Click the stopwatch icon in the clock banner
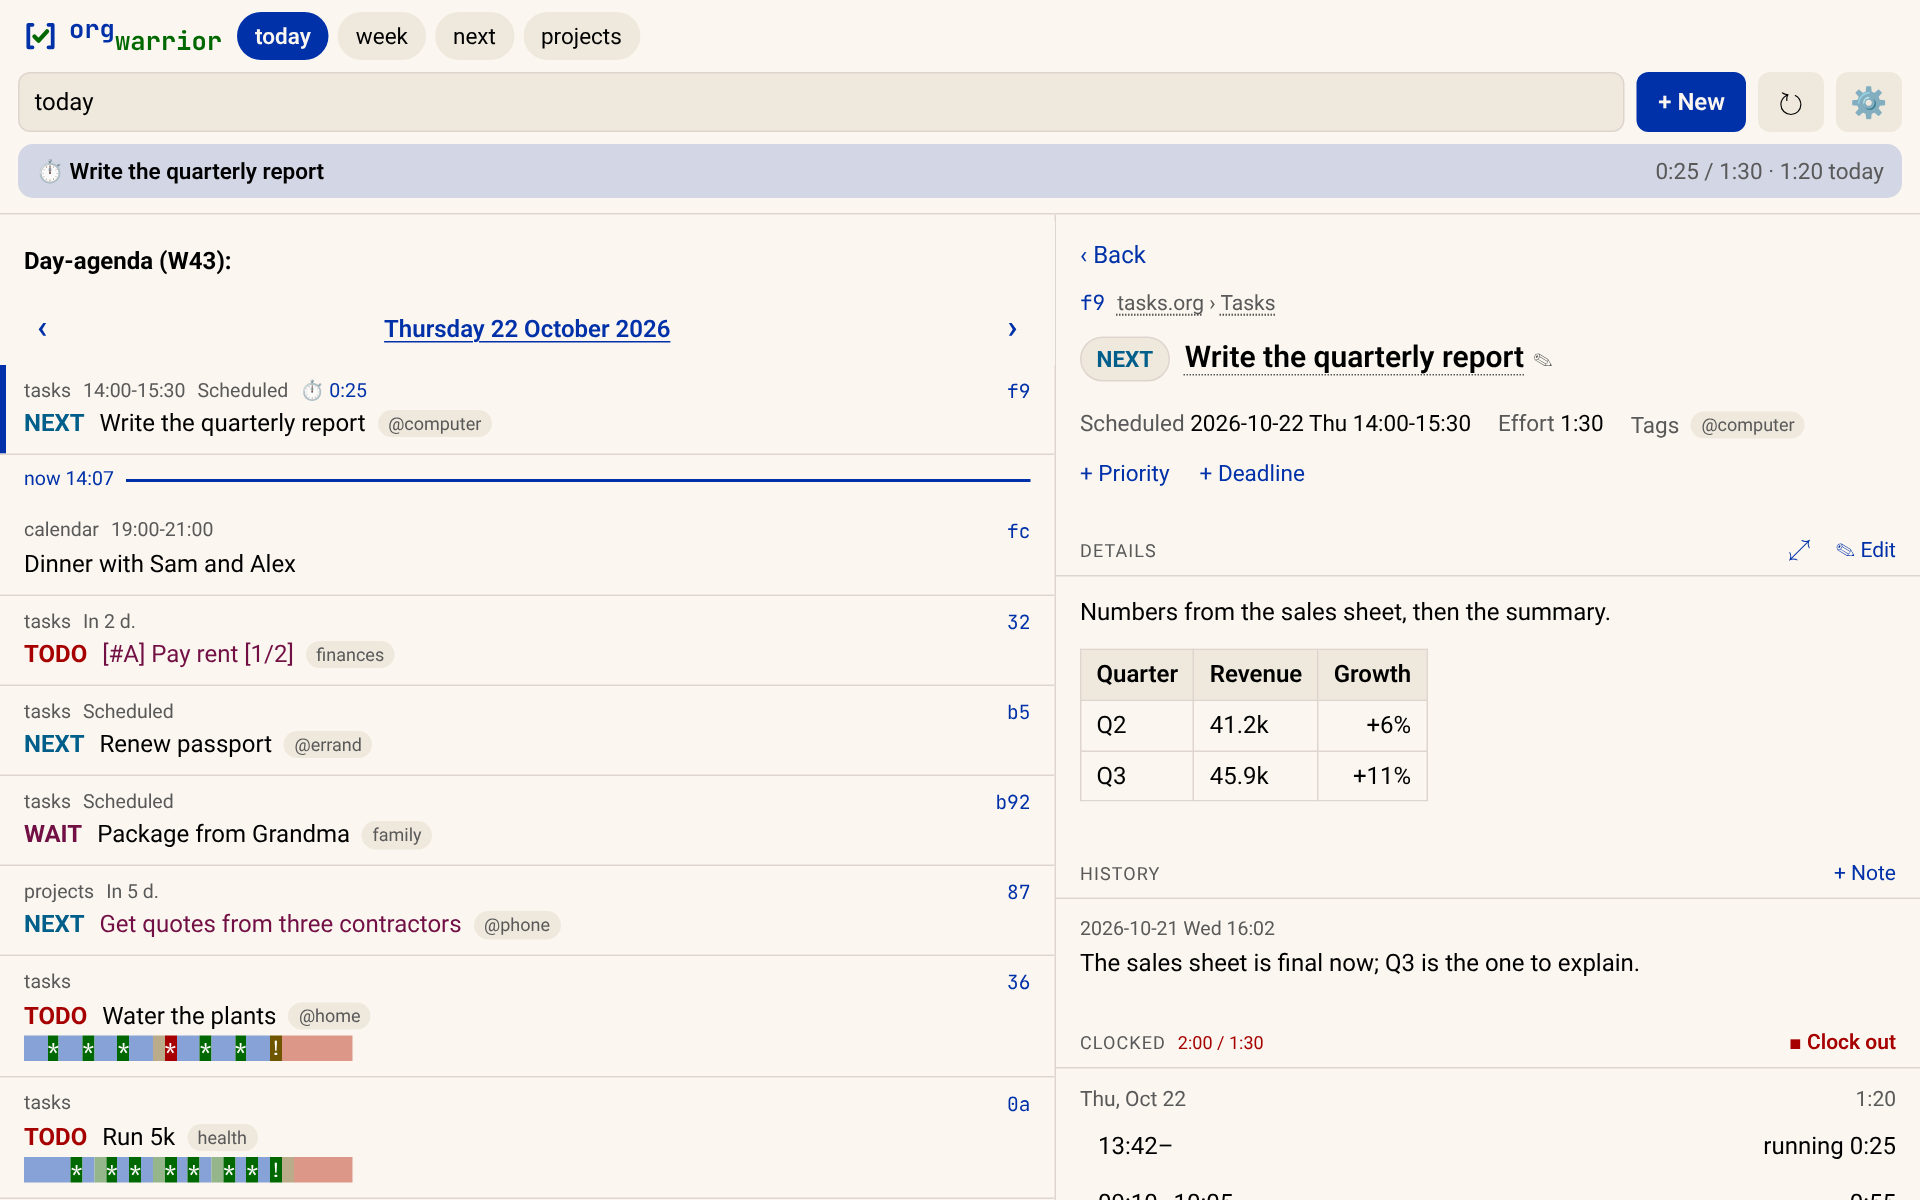Viewport: 1920px width, 1200px height. [50, 172]
